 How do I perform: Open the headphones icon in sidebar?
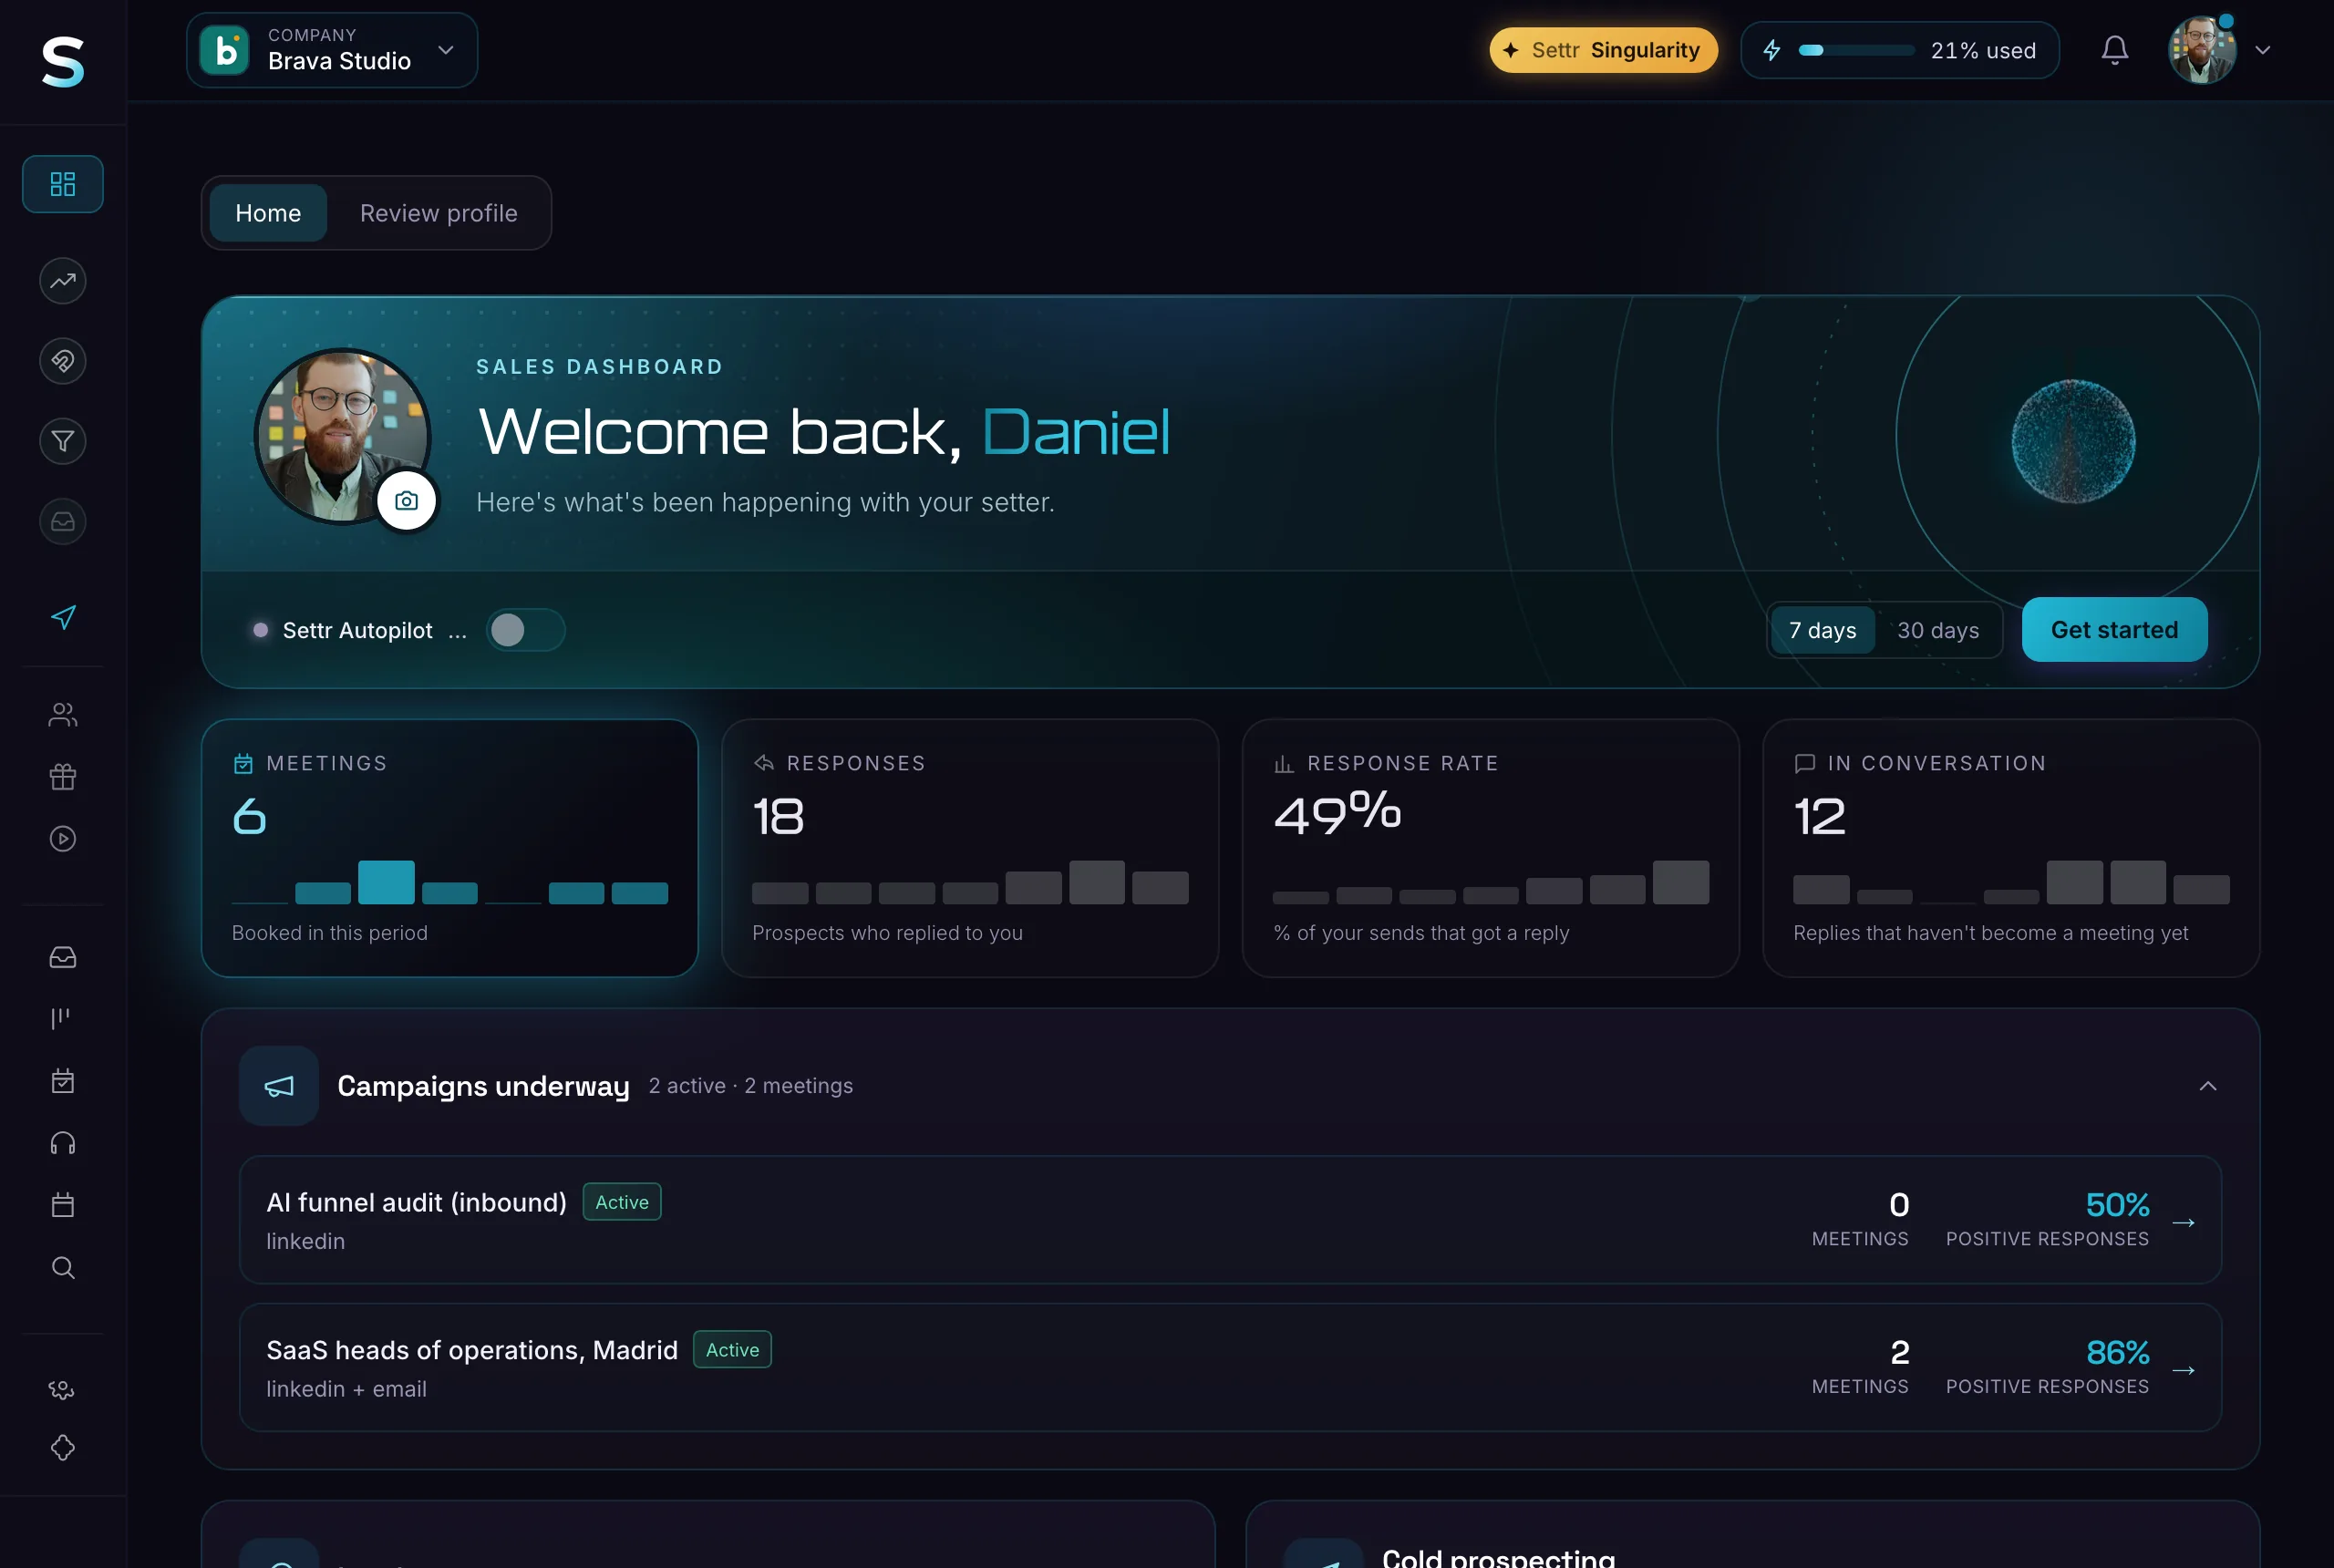(63, 1143)
